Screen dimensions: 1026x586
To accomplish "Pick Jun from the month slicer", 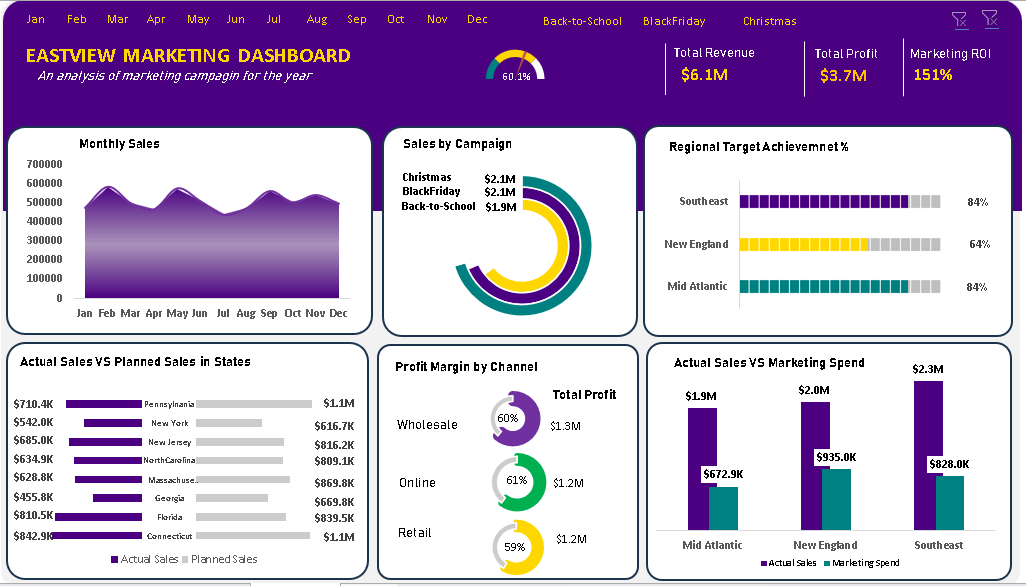I will coord(235,19).
